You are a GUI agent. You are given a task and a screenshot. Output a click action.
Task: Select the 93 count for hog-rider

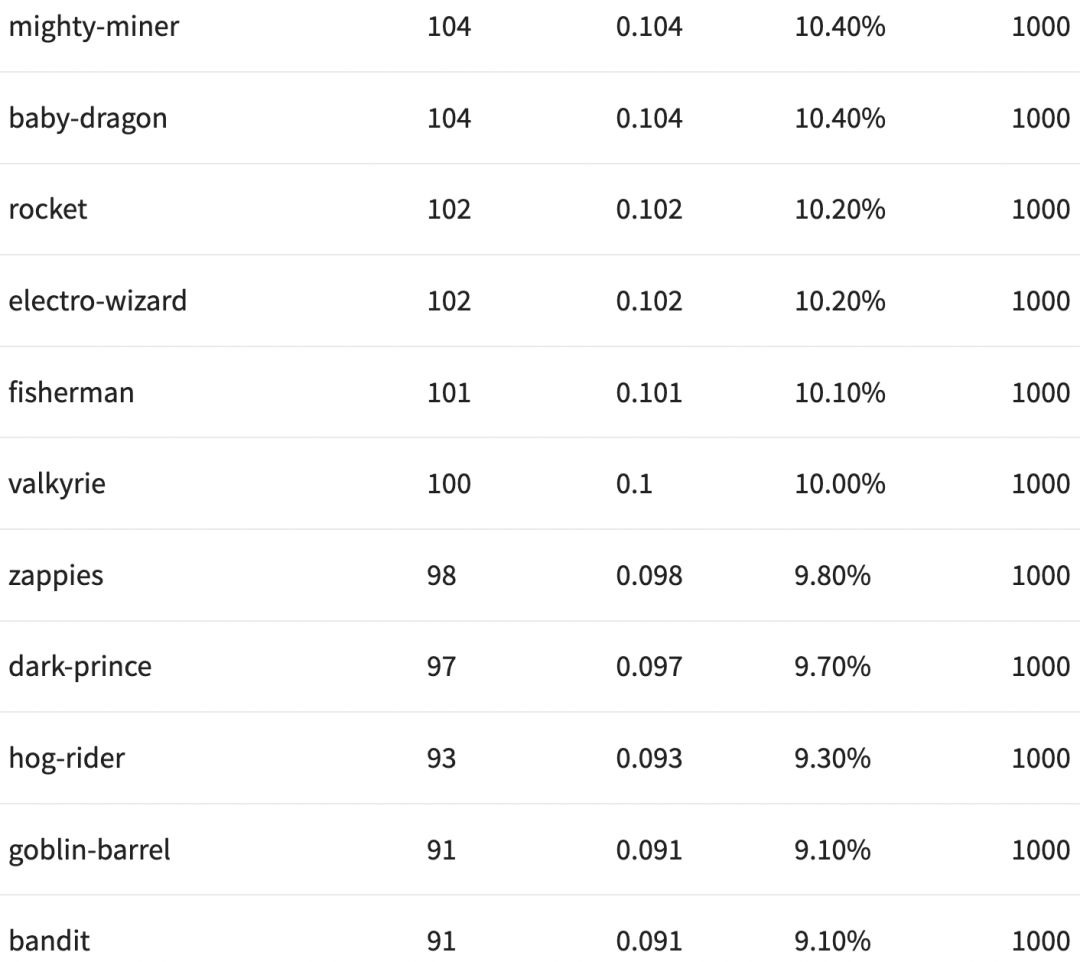click(441, 758)
